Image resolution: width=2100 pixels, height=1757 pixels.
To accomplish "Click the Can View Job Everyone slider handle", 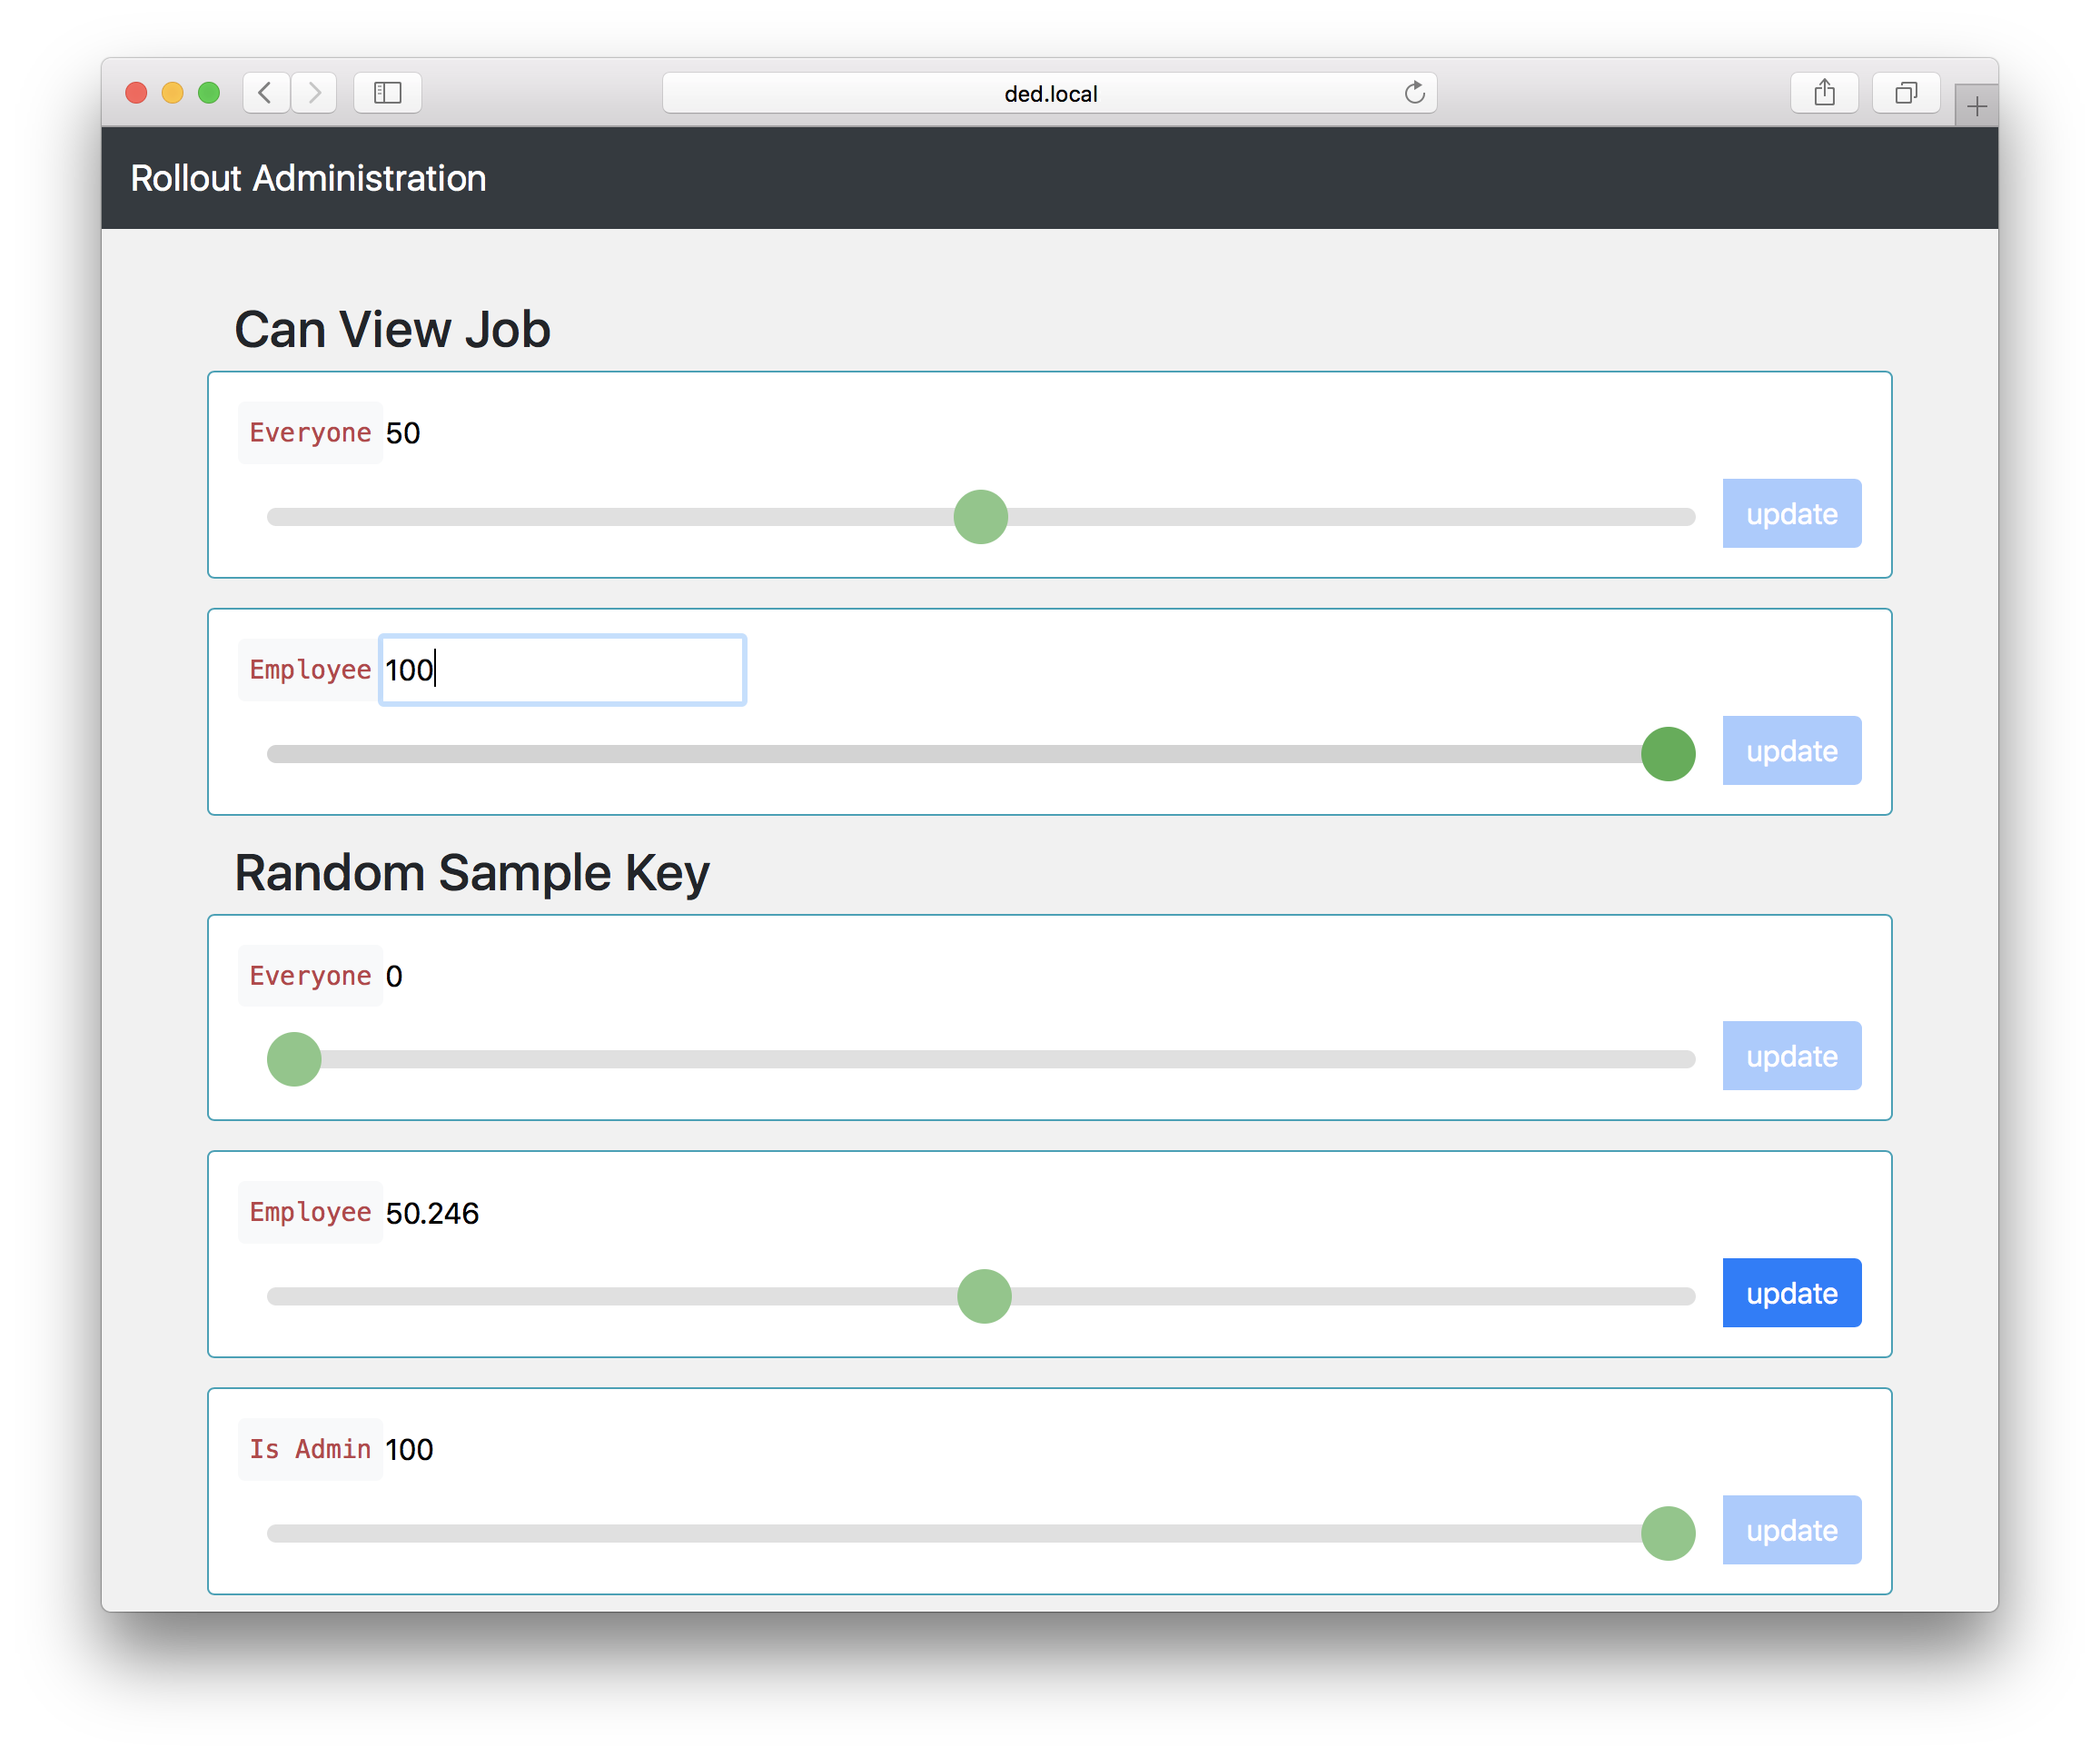I will 980,517.
